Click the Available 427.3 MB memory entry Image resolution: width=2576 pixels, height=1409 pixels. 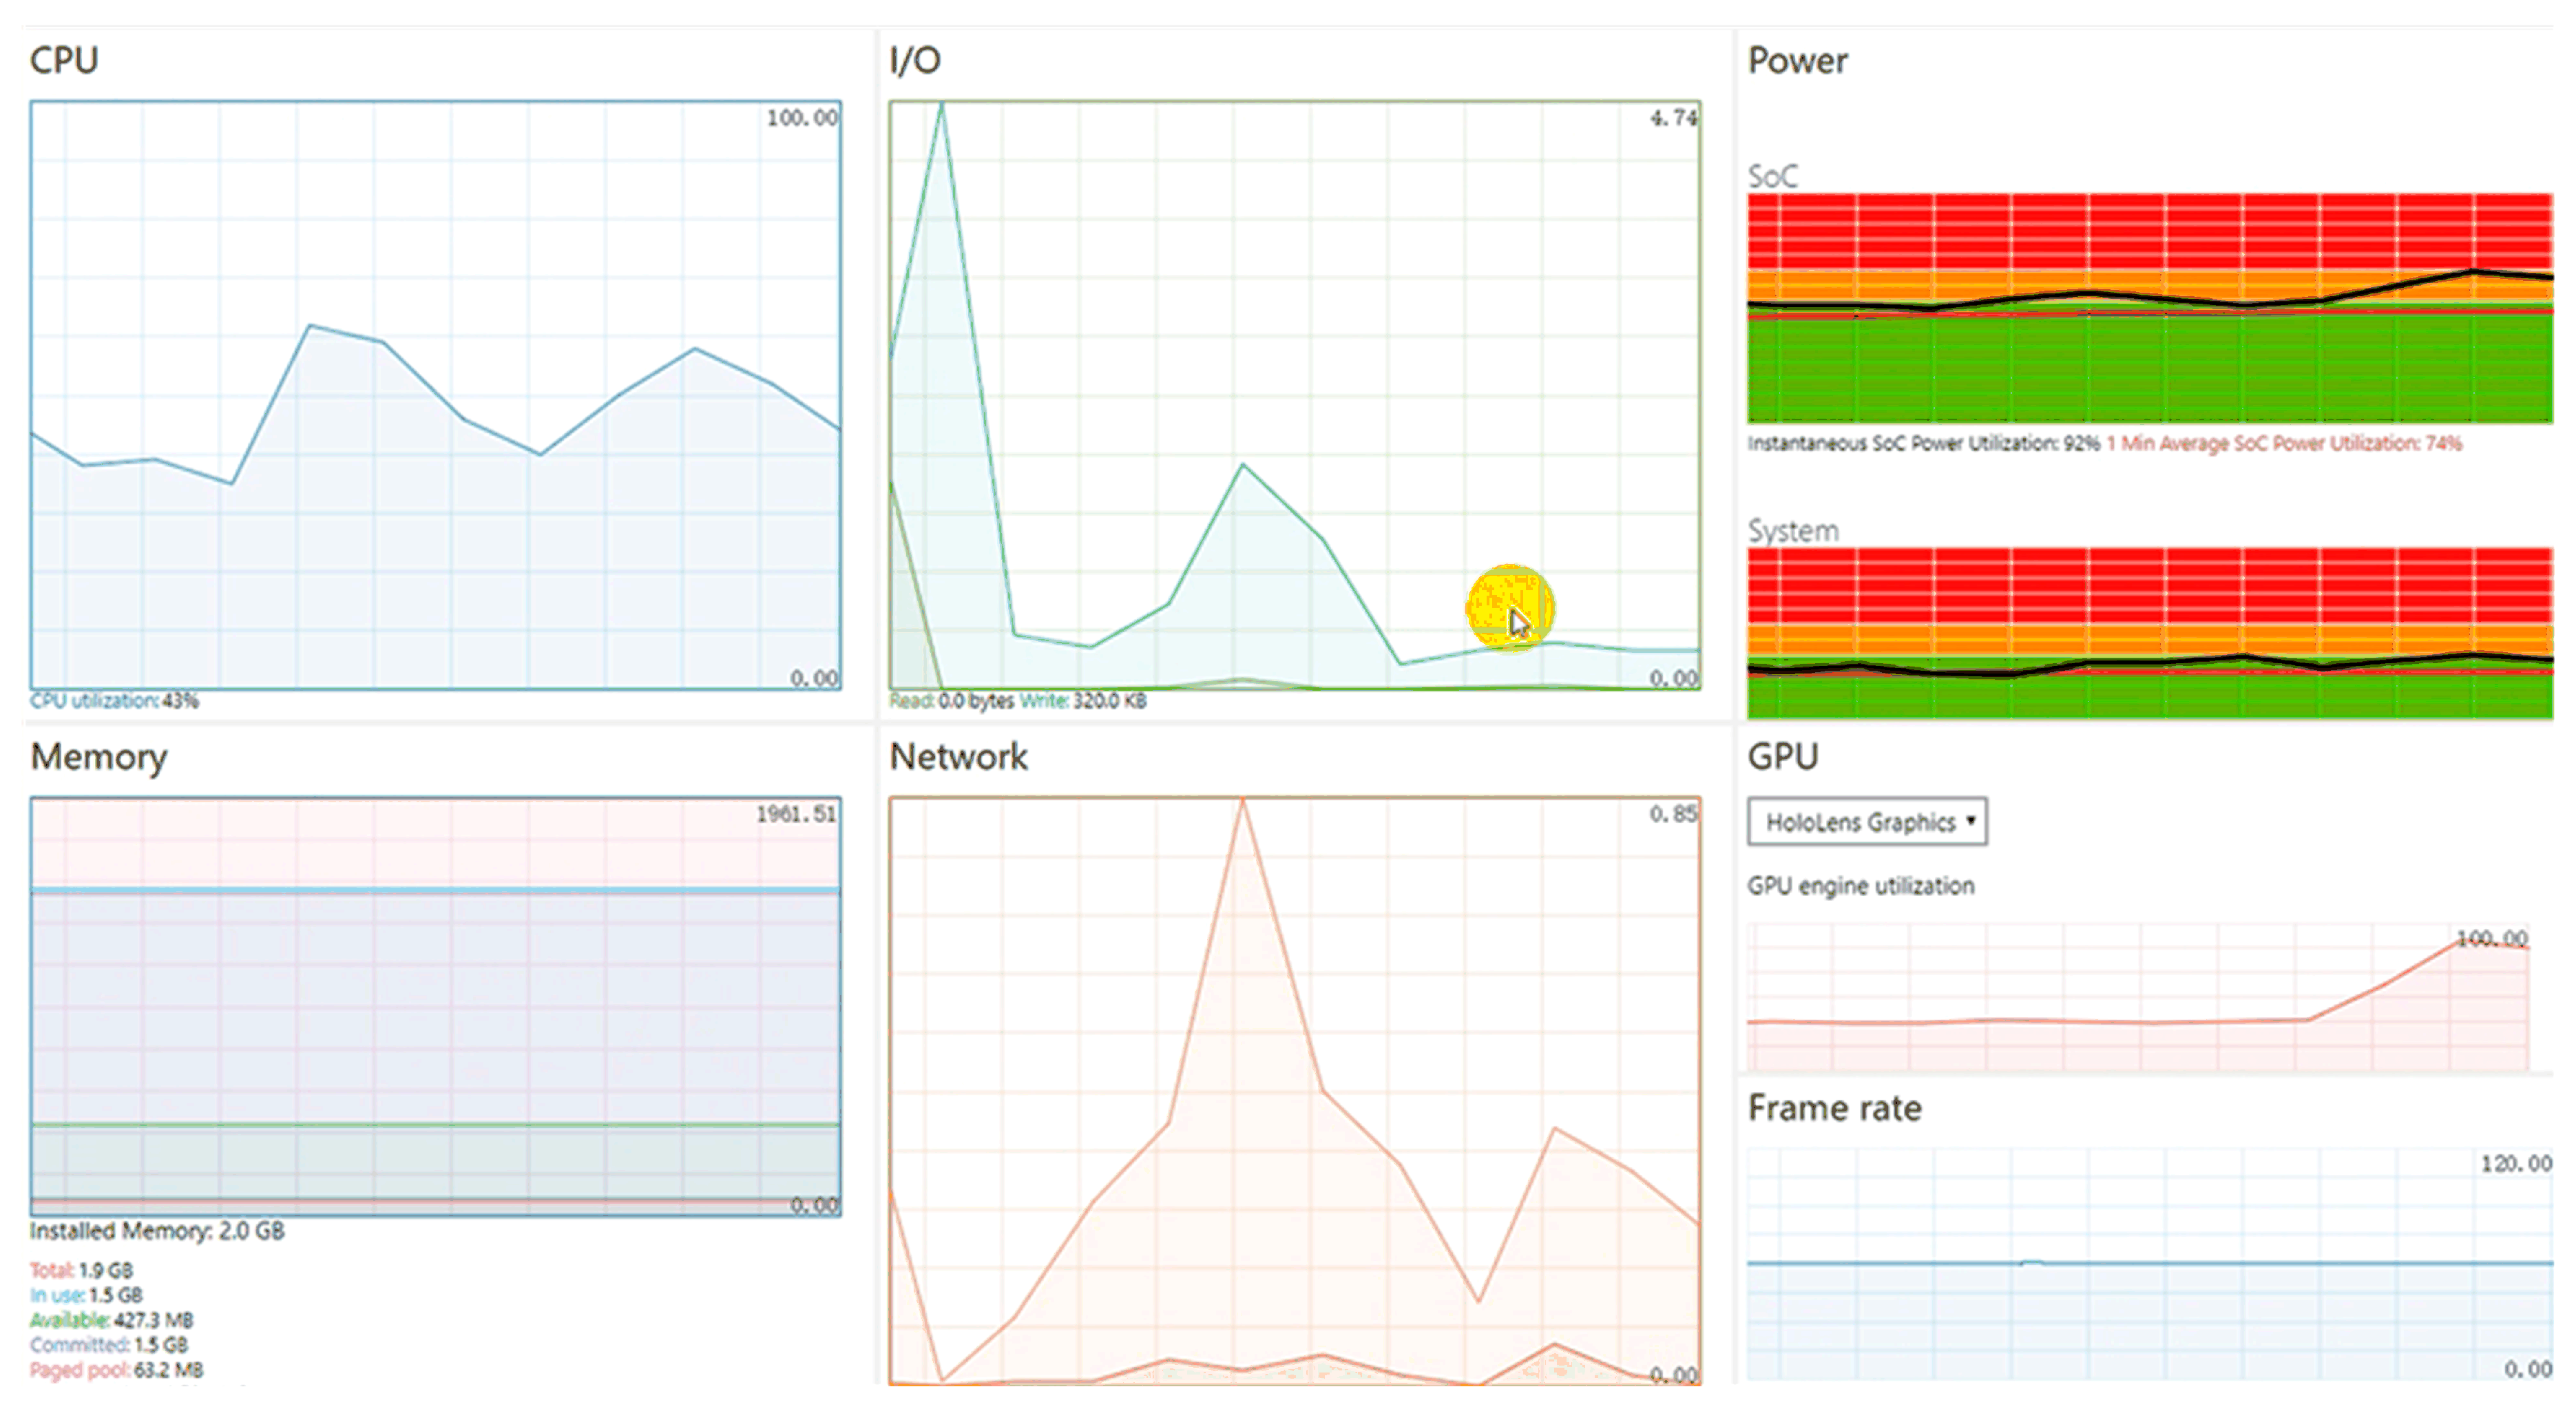click(x=112, y=1320)
